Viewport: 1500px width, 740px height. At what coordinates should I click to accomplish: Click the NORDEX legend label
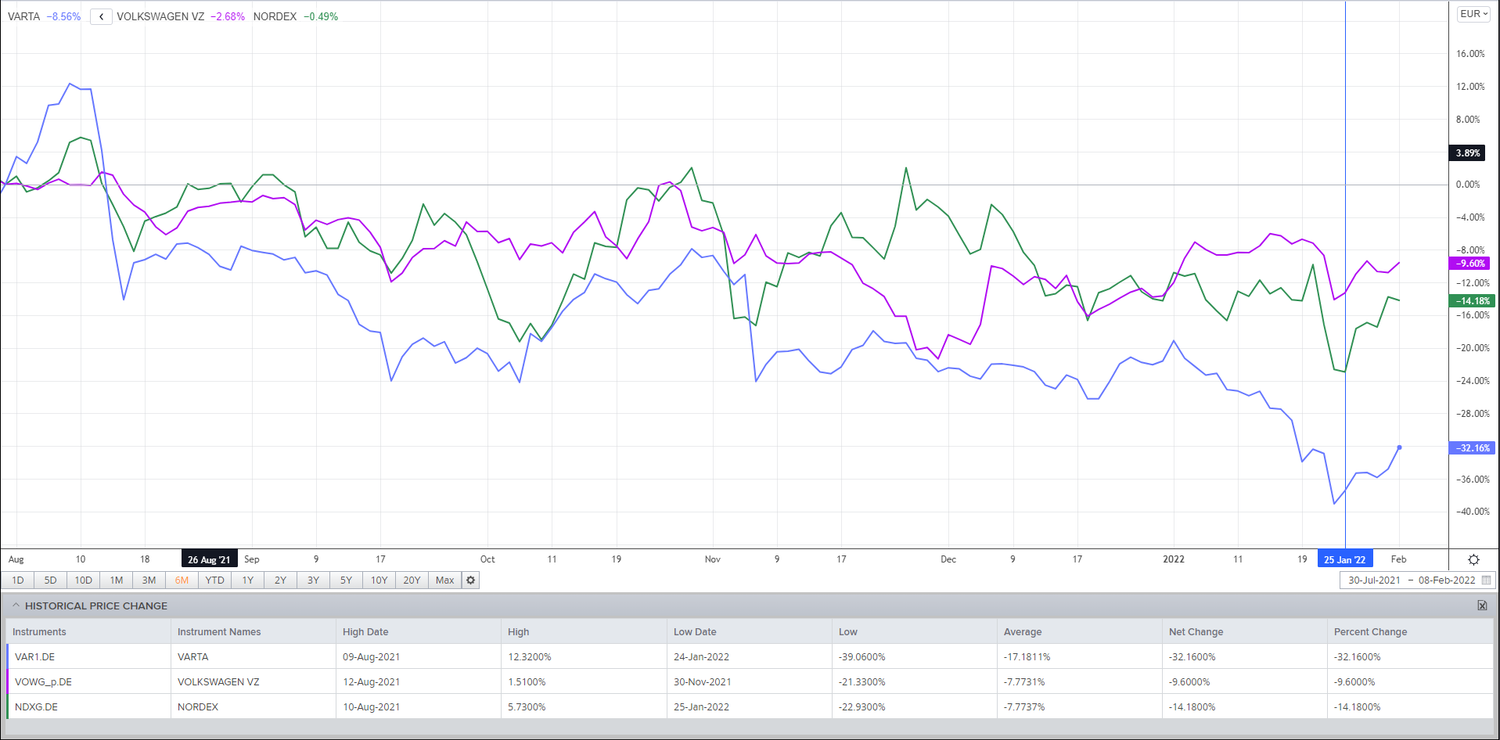point(273,17)
